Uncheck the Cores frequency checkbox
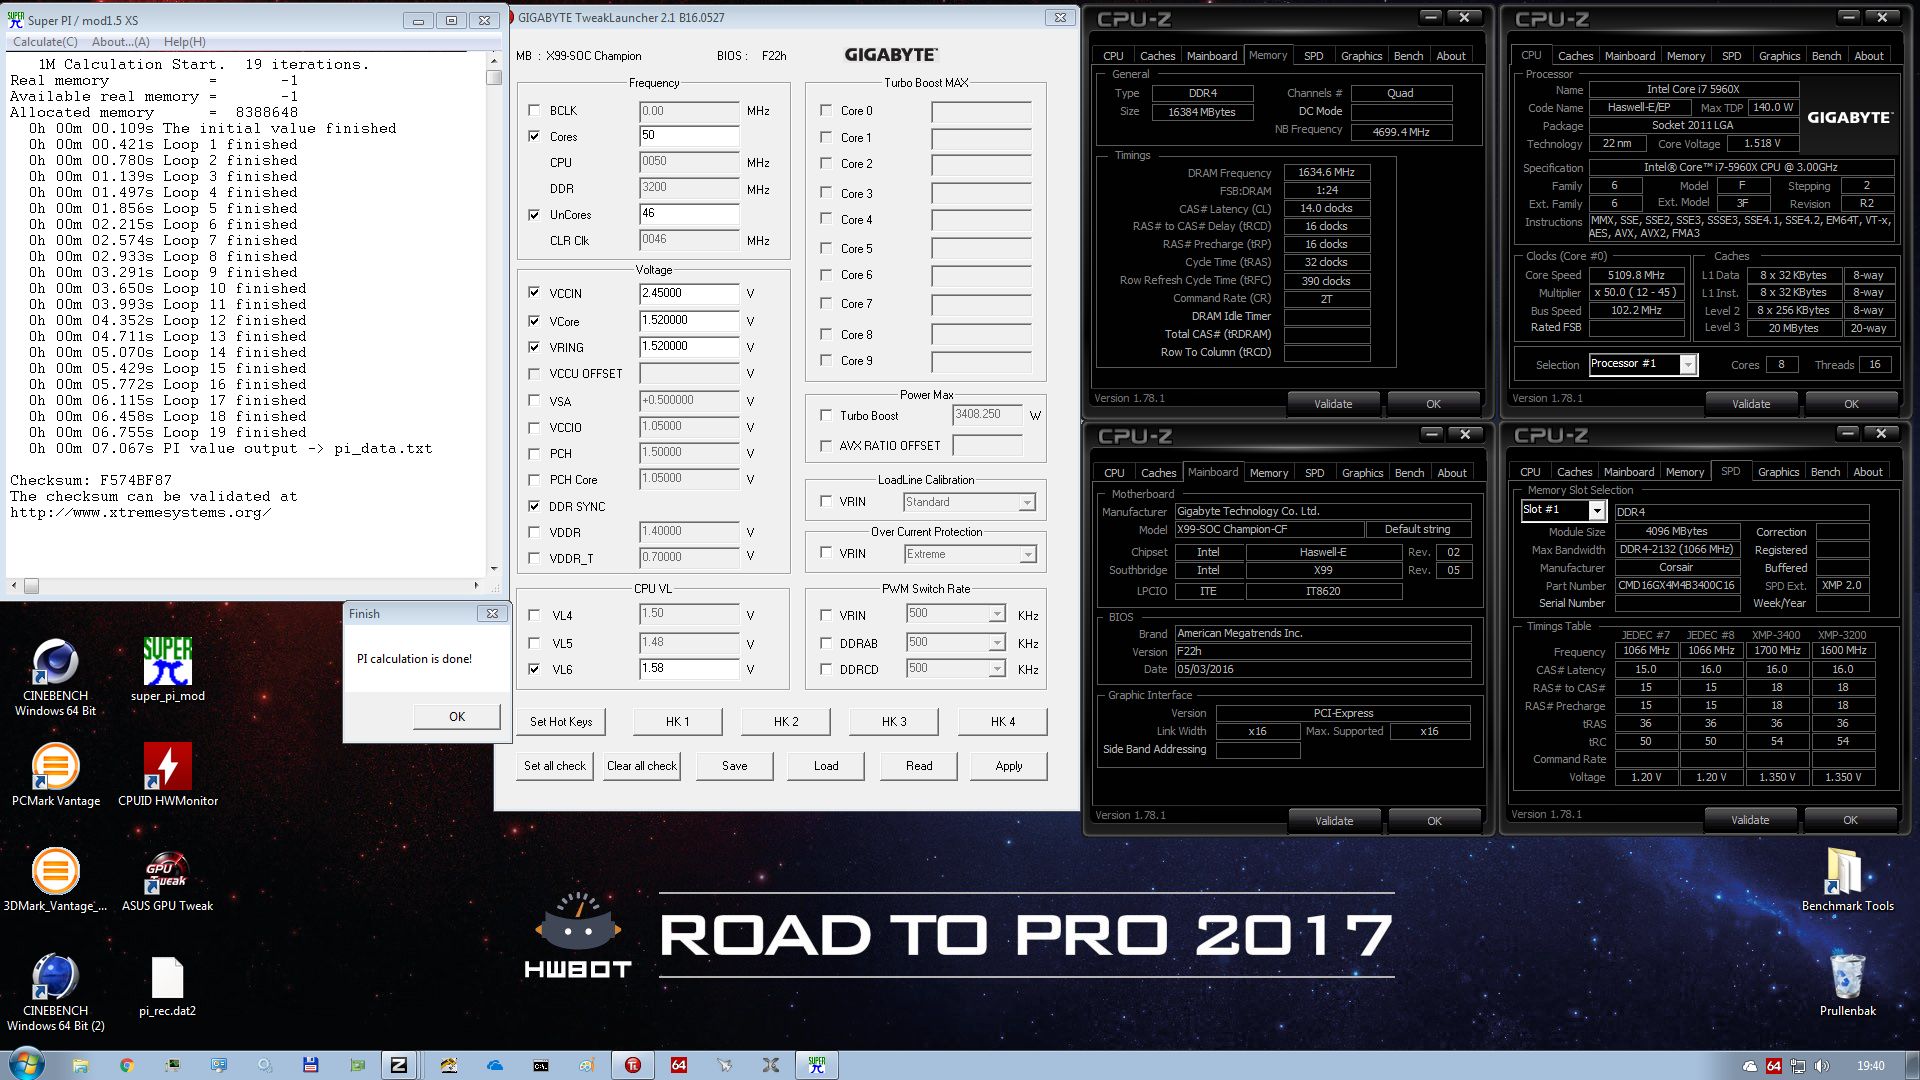Viewport: 1920px width, 1080px height. point(534,136)
